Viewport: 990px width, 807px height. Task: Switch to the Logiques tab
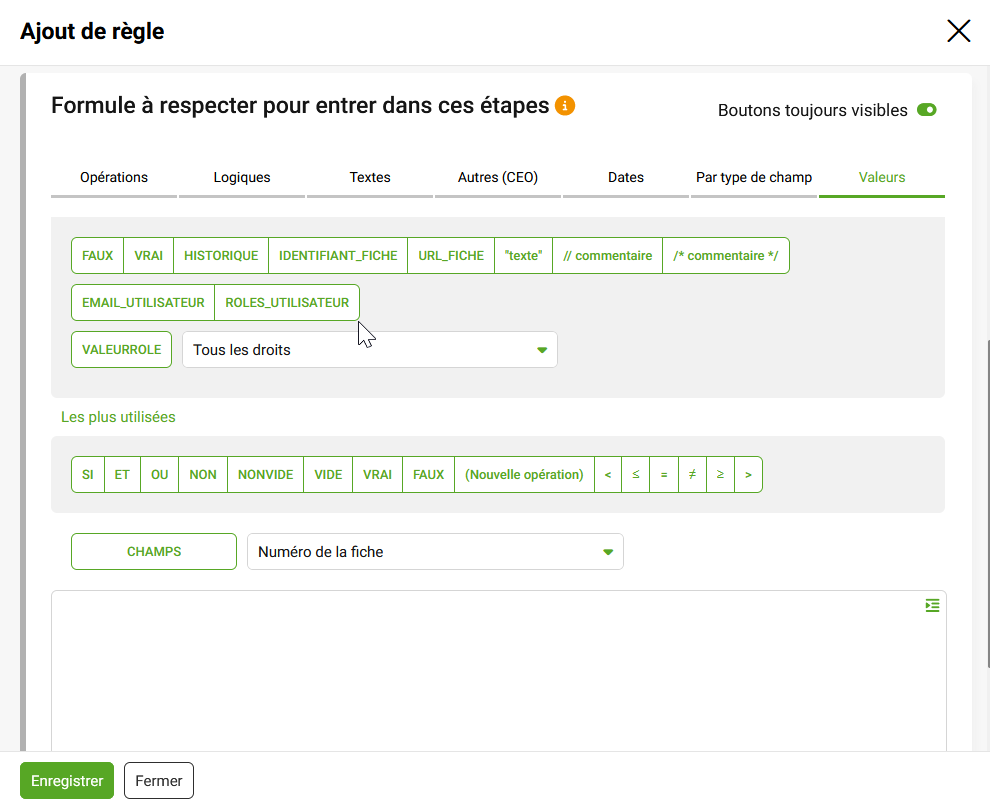[242, 178]
